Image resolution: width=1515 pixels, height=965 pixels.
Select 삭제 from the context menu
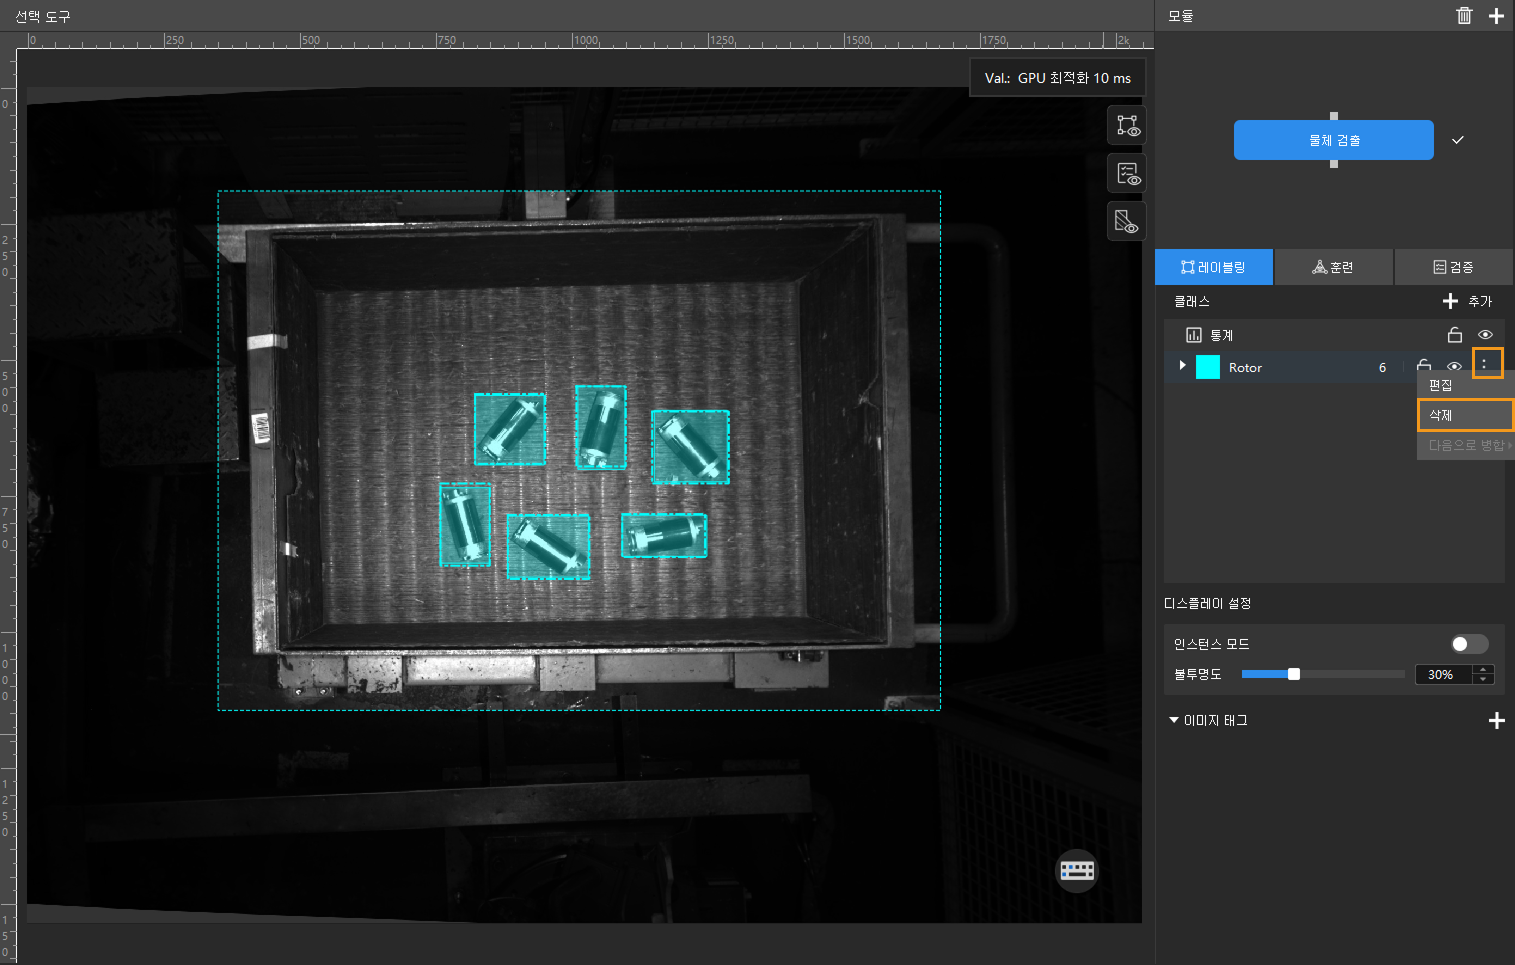coord(1464,415)
